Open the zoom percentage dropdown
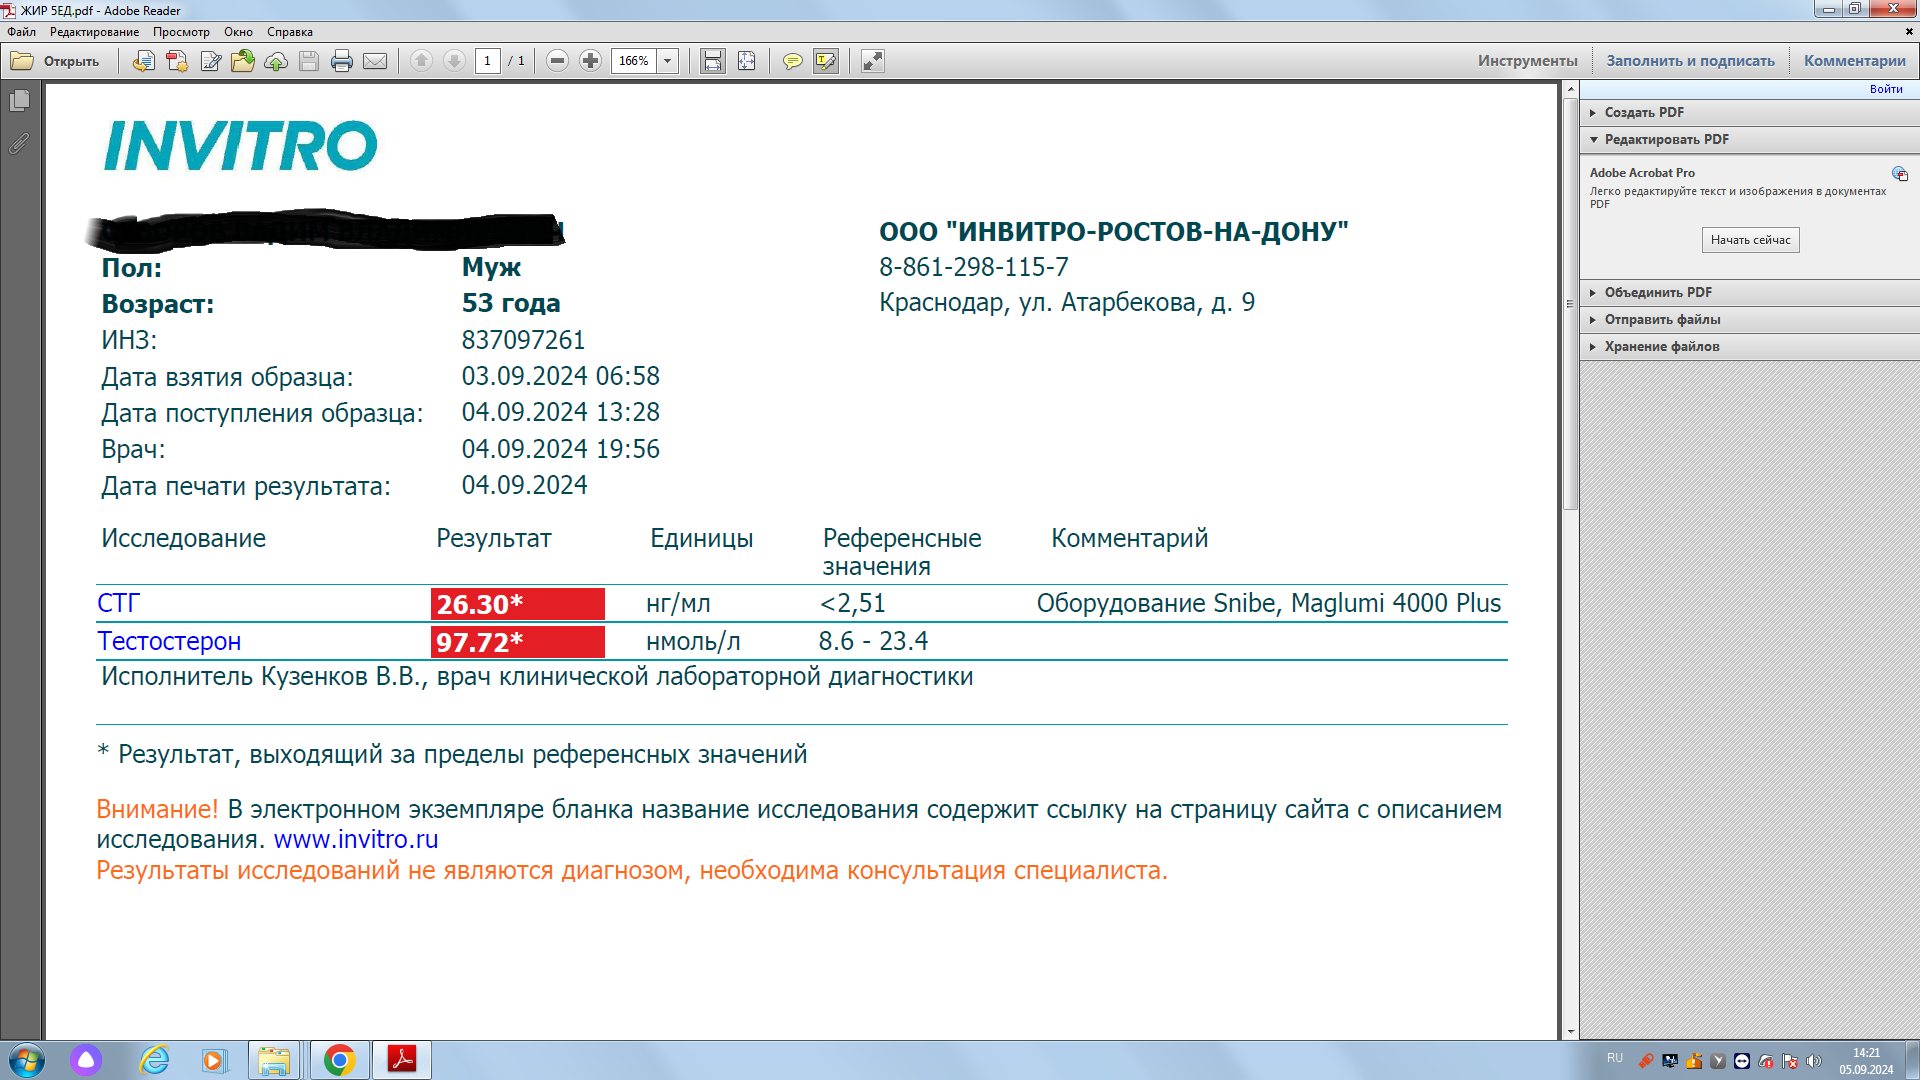Viewport: 1920px width, 1080px height. [668, 61]
